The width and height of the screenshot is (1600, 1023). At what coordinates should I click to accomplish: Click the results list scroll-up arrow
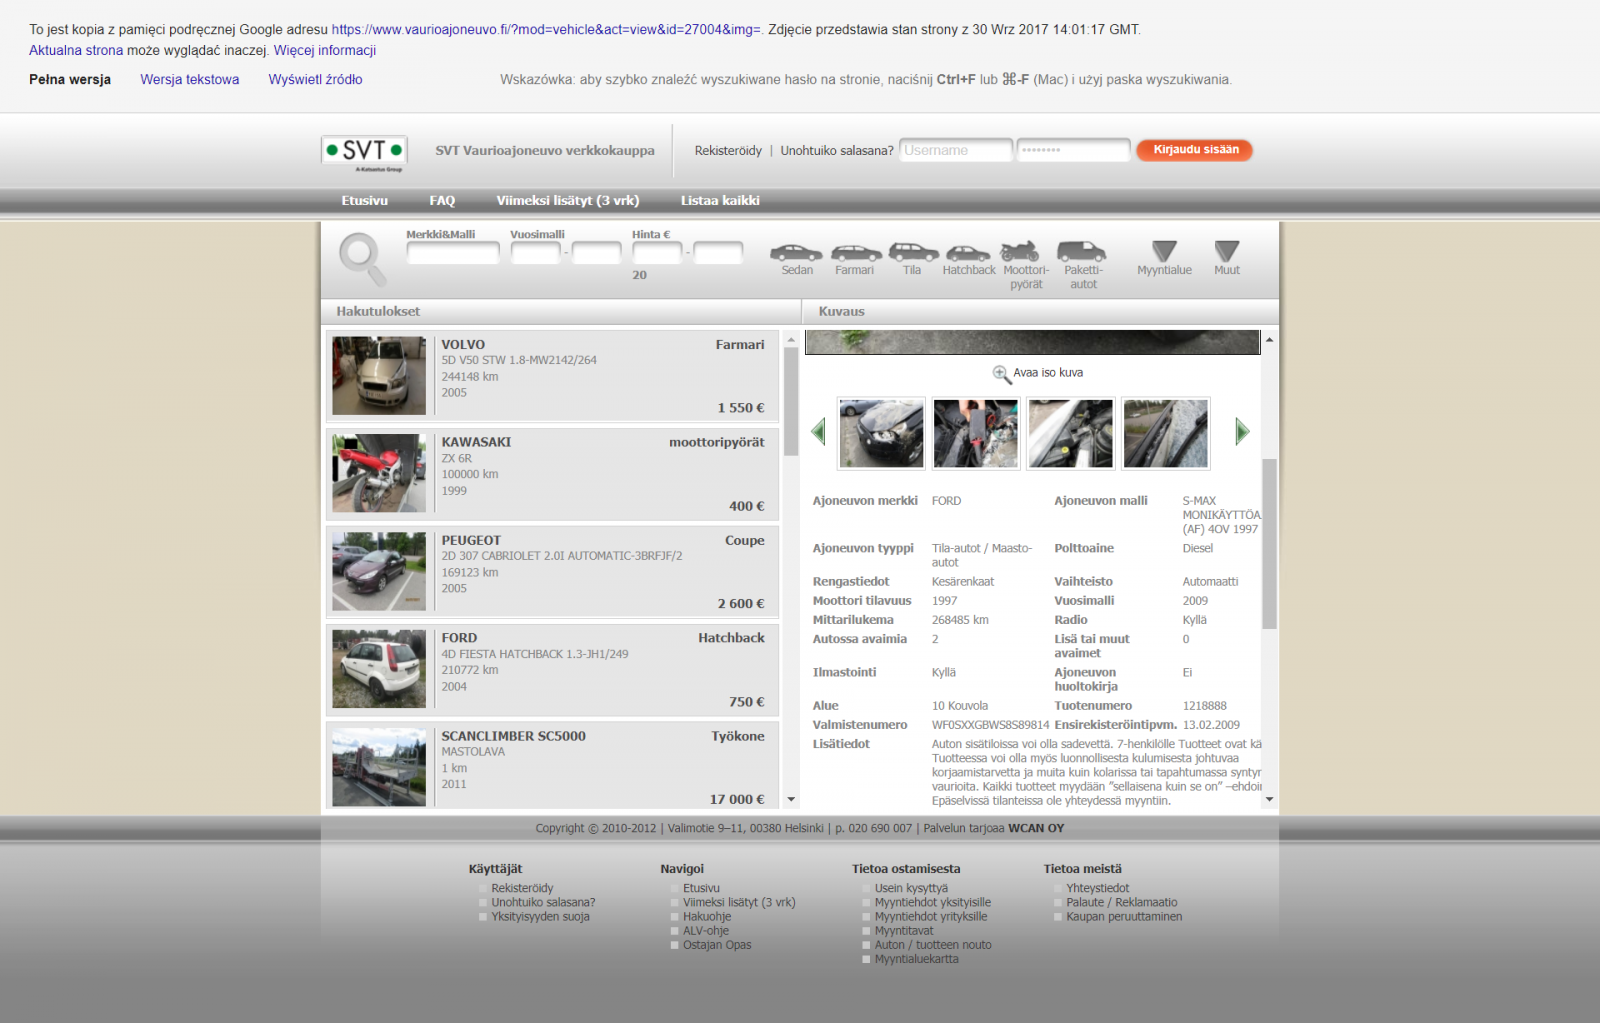point(791,340)
